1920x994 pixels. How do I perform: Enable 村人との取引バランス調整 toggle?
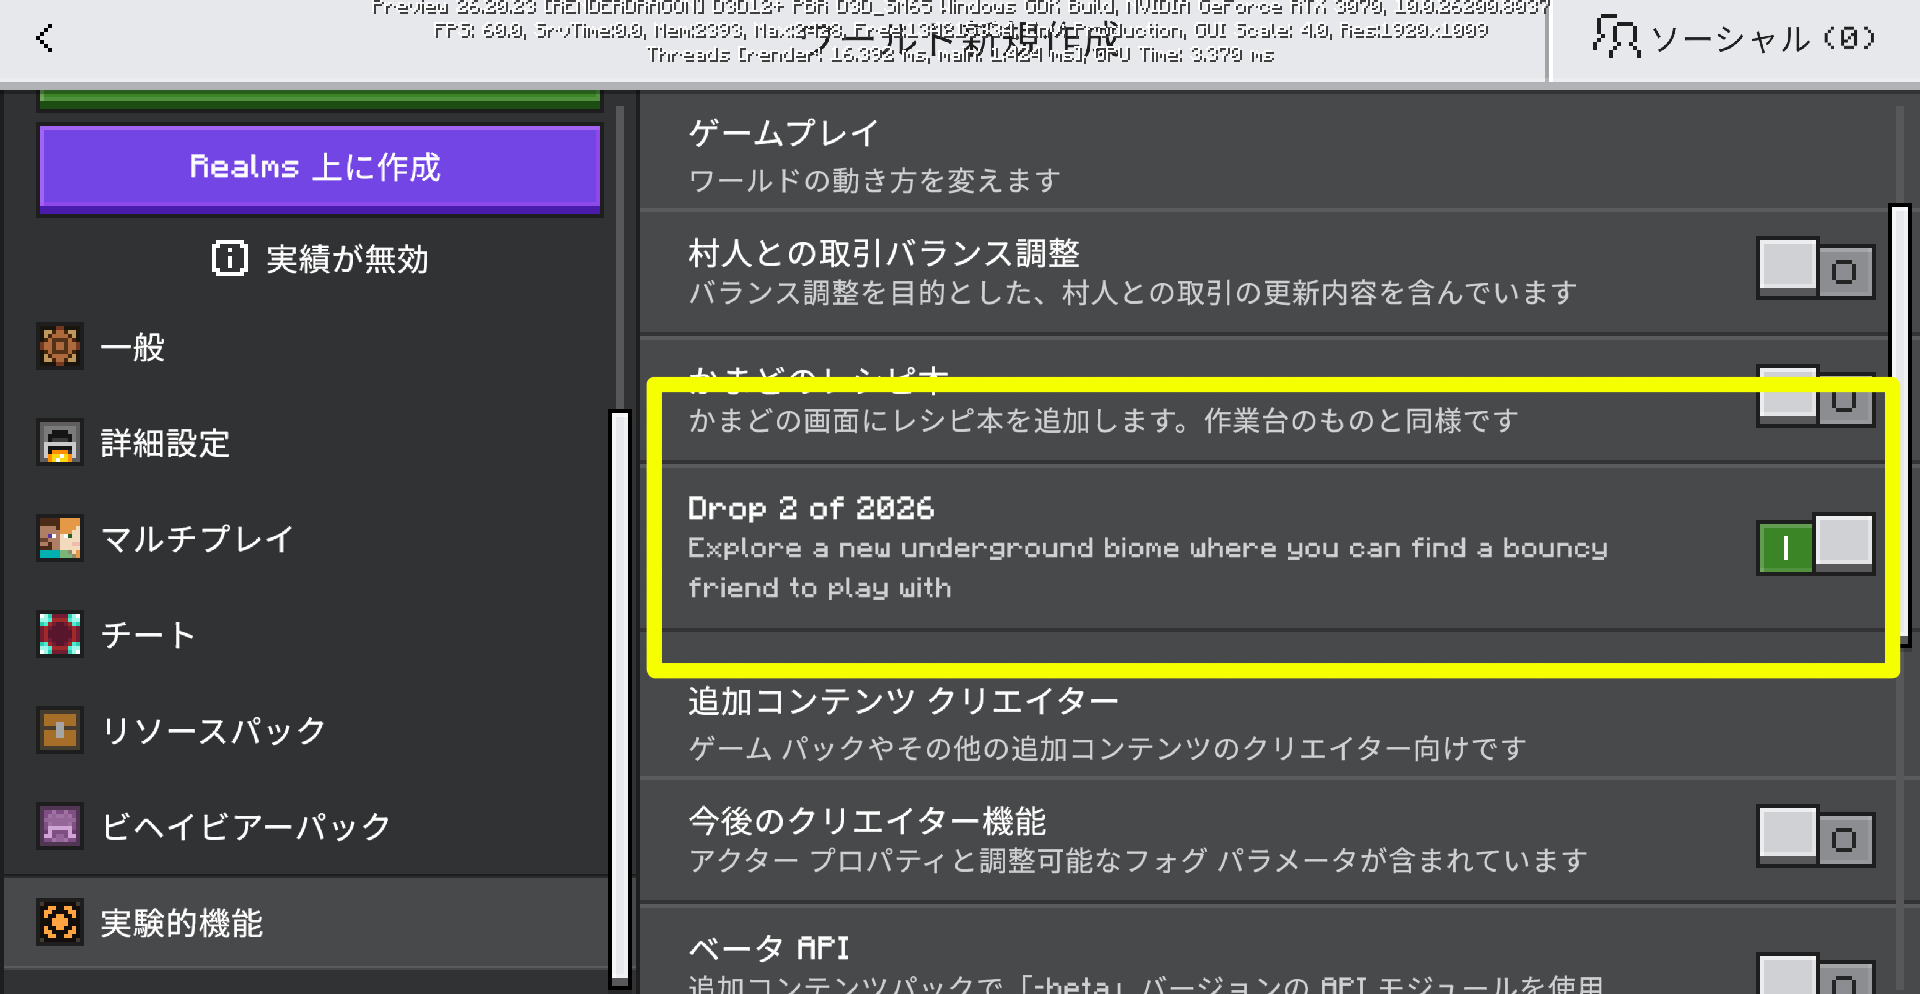(1814, 269)
